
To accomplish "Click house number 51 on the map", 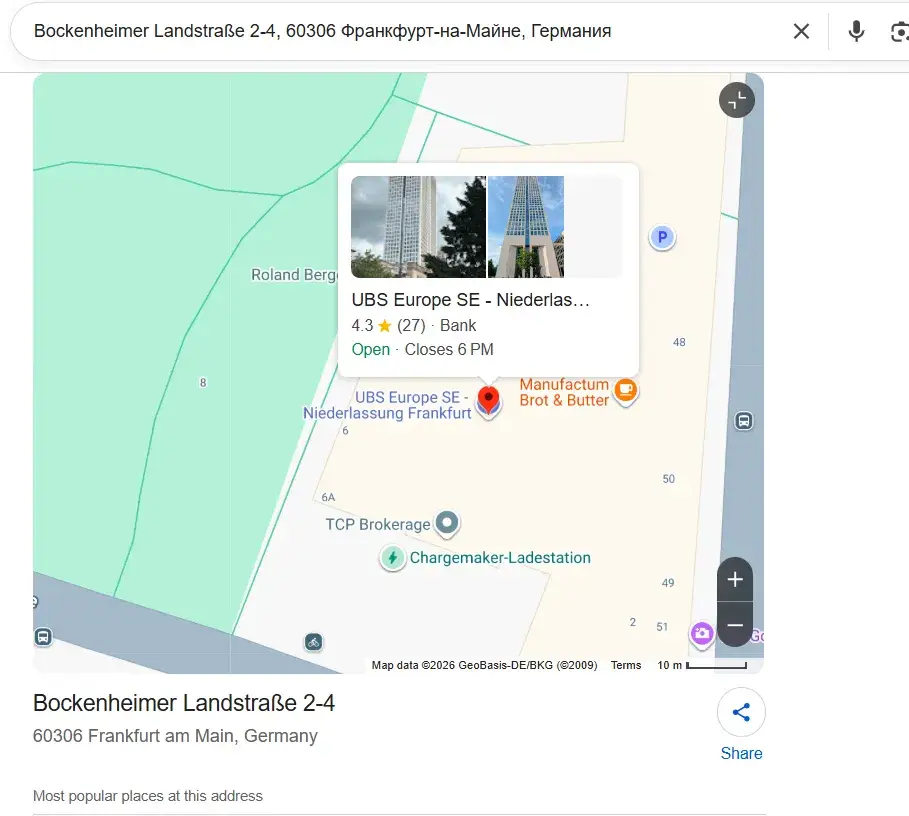I will click(x=662, y=627).
